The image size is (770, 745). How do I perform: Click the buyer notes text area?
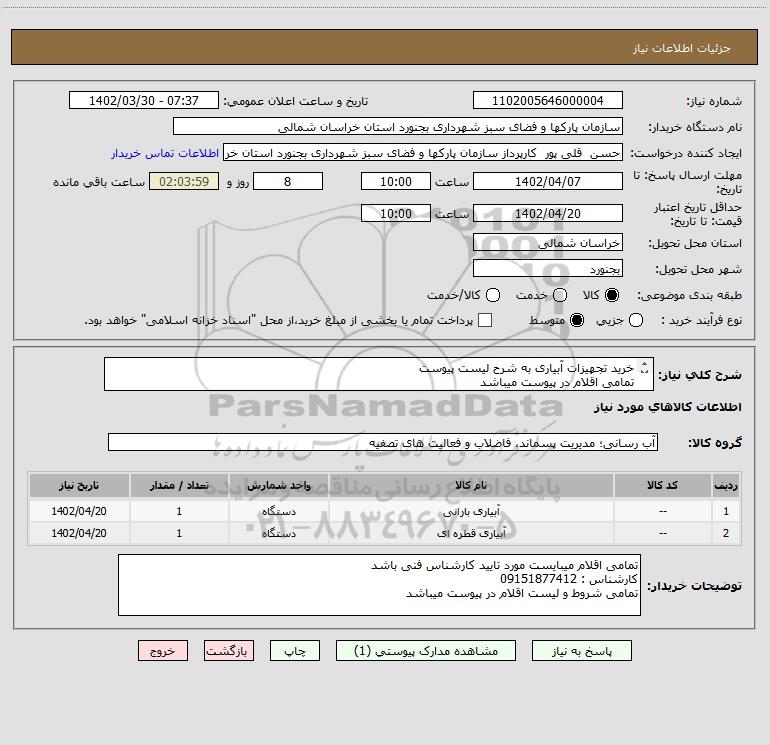[x=379, y=585]
